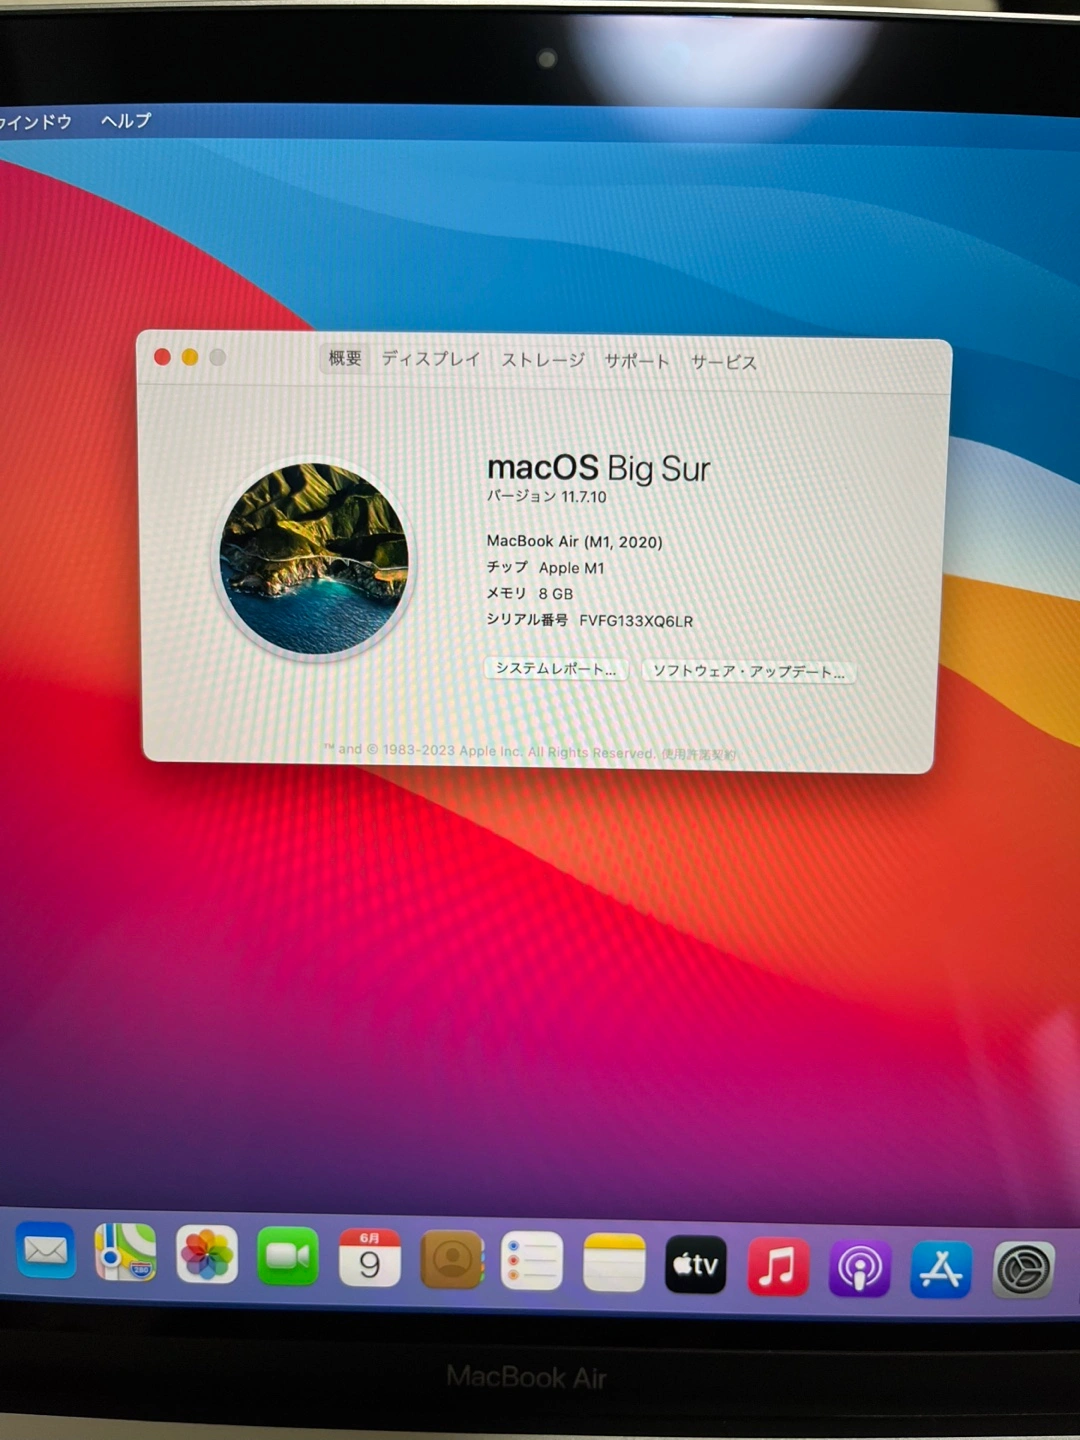This screenshot has width=1080, height=1440.
Task: Click the MacBook Air (M1, 2020) text
Action: pyautogui.click(x=575, y=541)
